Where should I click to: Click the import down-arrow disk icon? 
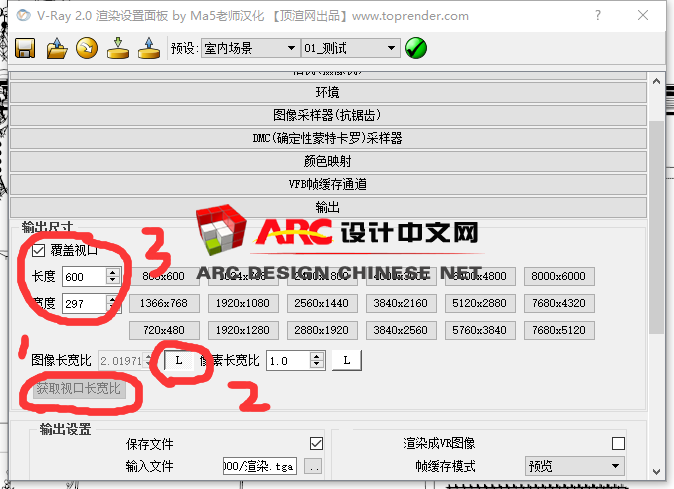[118, 48]
